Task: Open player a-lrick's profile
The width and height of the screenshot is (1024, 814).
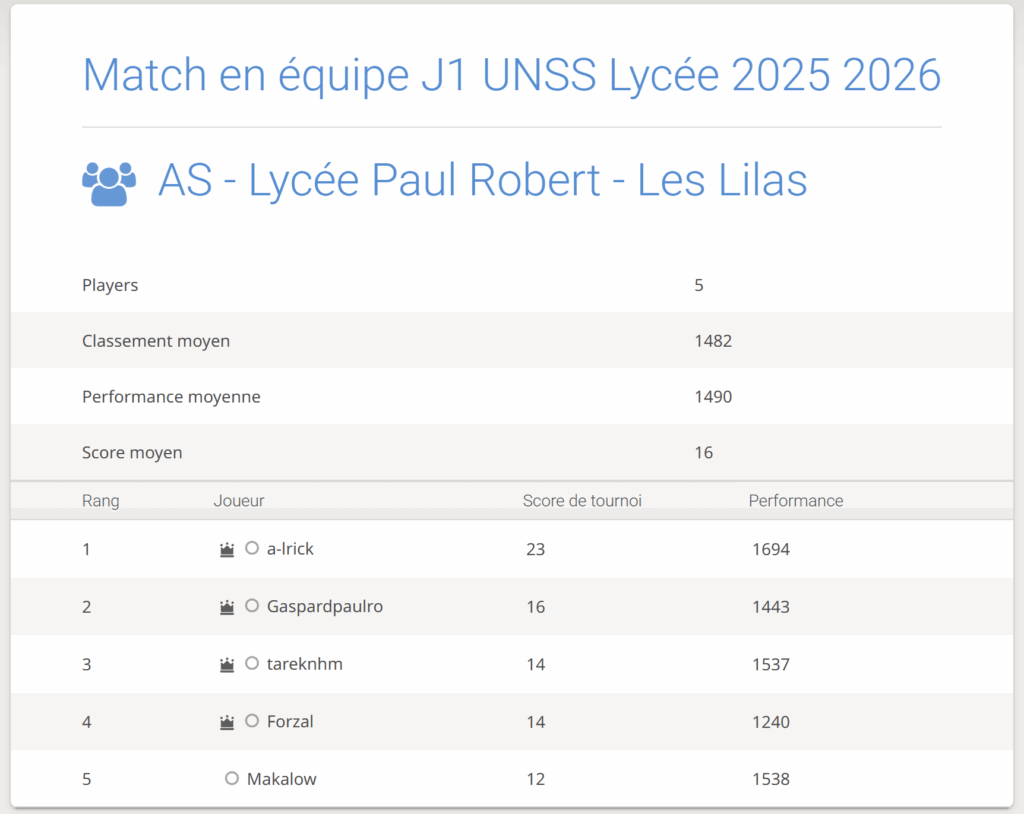Action: click(290, 549)
